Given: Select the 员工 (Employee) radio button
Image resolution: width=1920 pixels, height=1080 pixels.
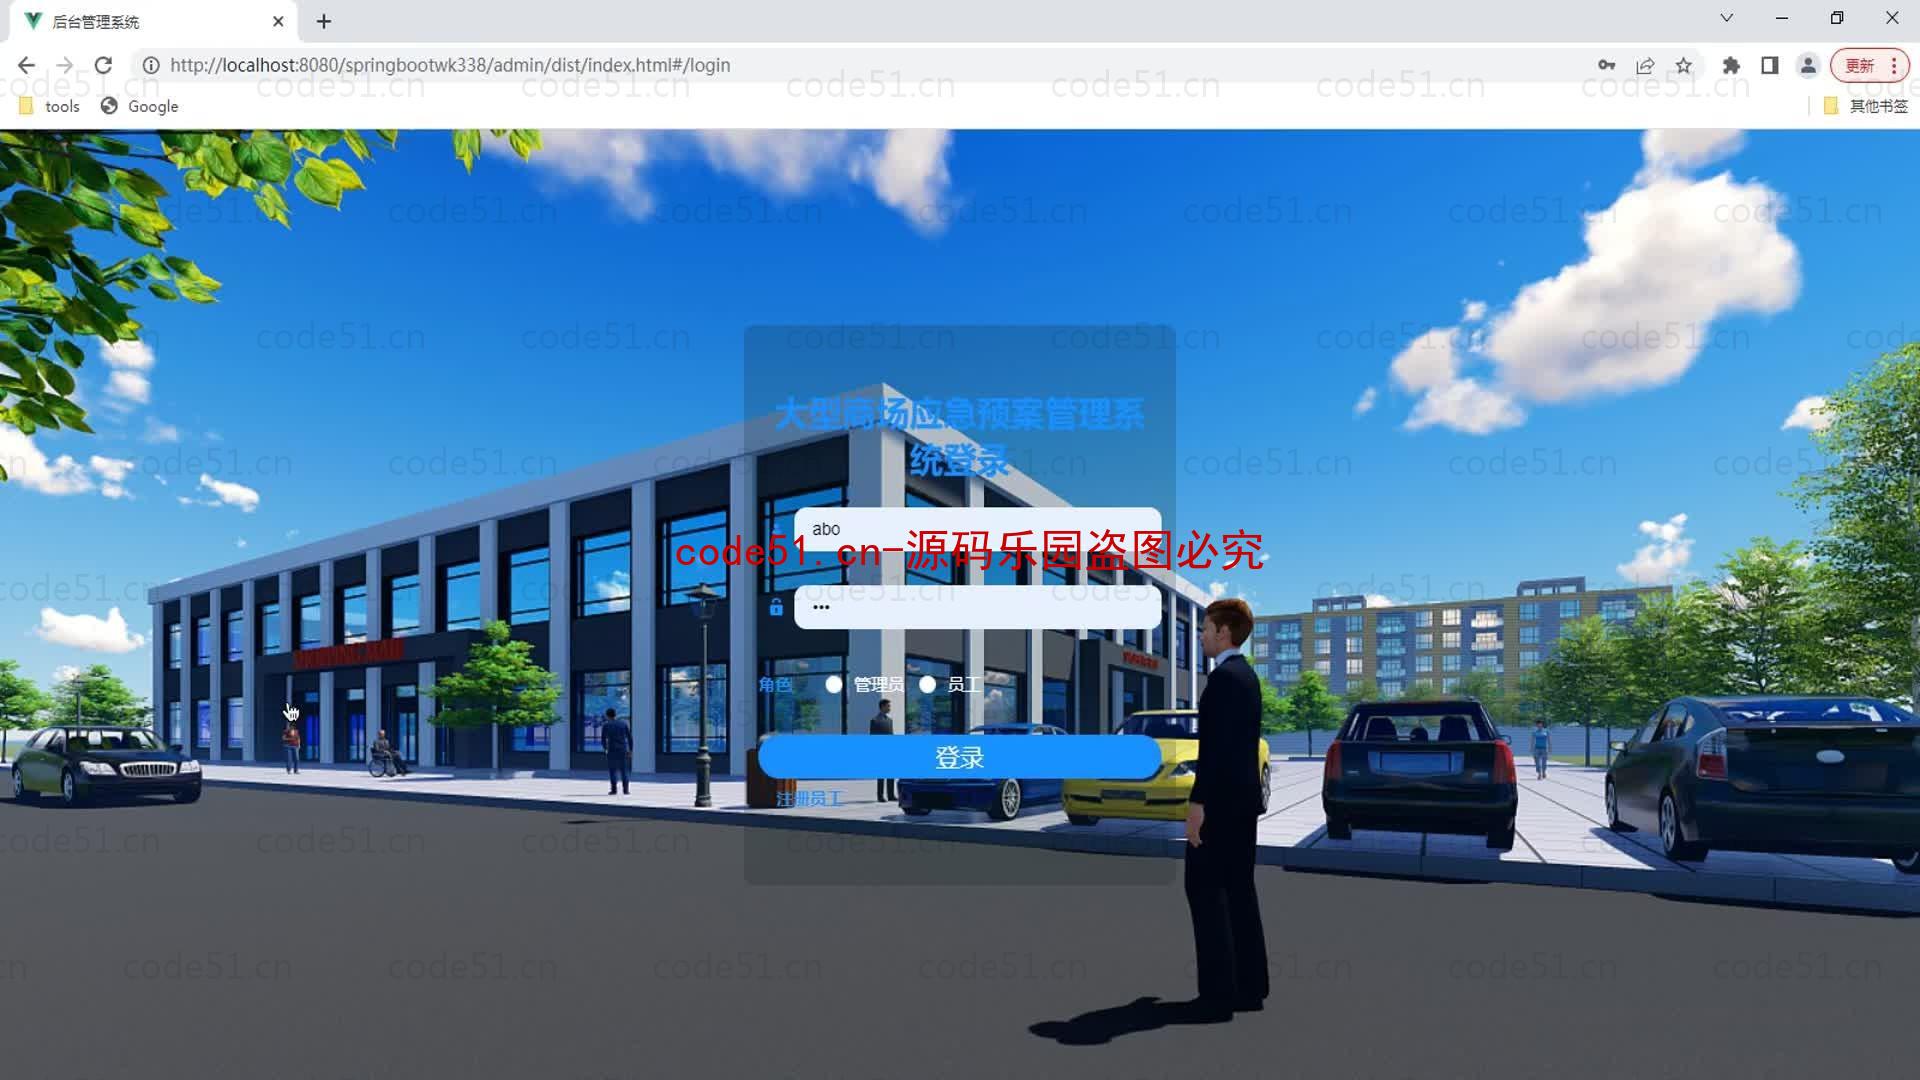Looking at the screenshot, I should pyautogui.click(x=927, y=683).
